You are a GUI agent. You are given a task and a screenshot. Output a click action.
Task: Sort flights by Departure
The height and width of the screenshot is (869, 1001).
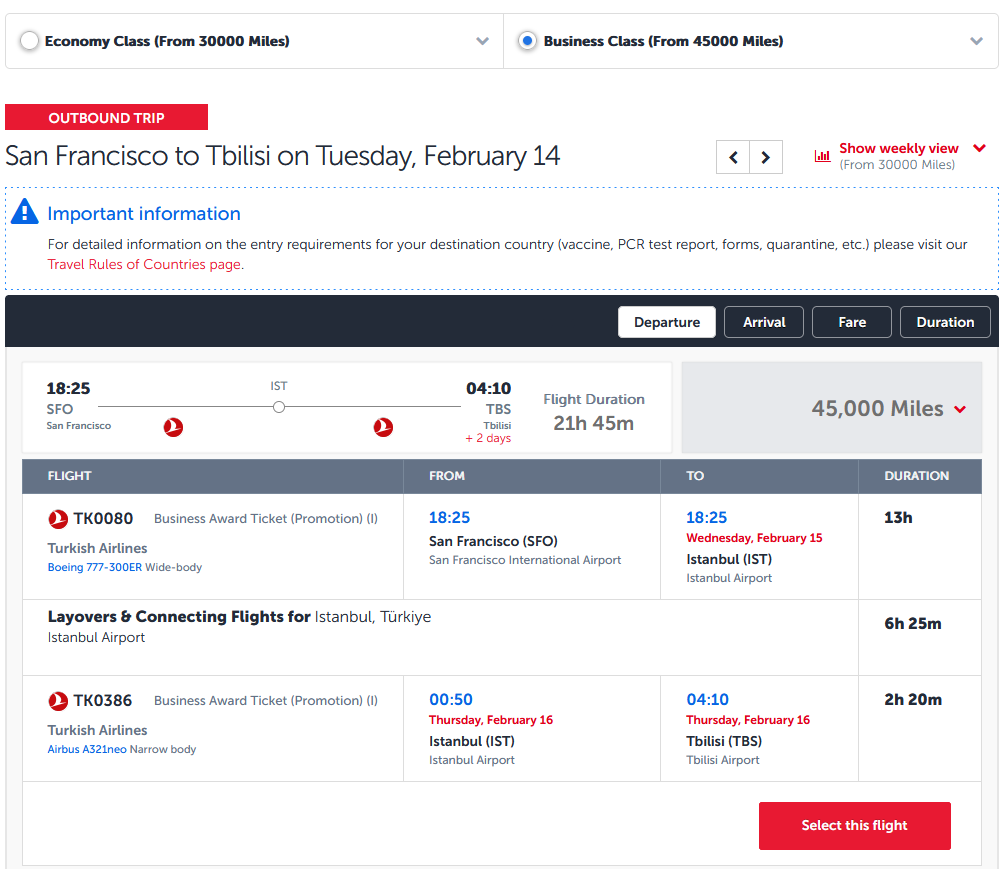click(666, 322)
